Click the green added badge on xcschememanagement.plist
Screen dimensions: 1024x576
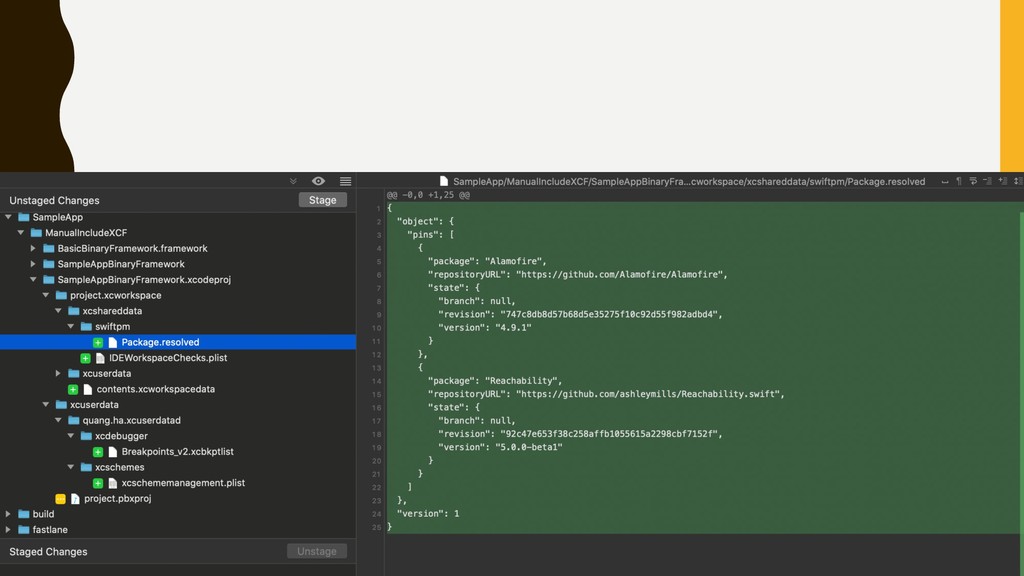click(x=98, y=483)
